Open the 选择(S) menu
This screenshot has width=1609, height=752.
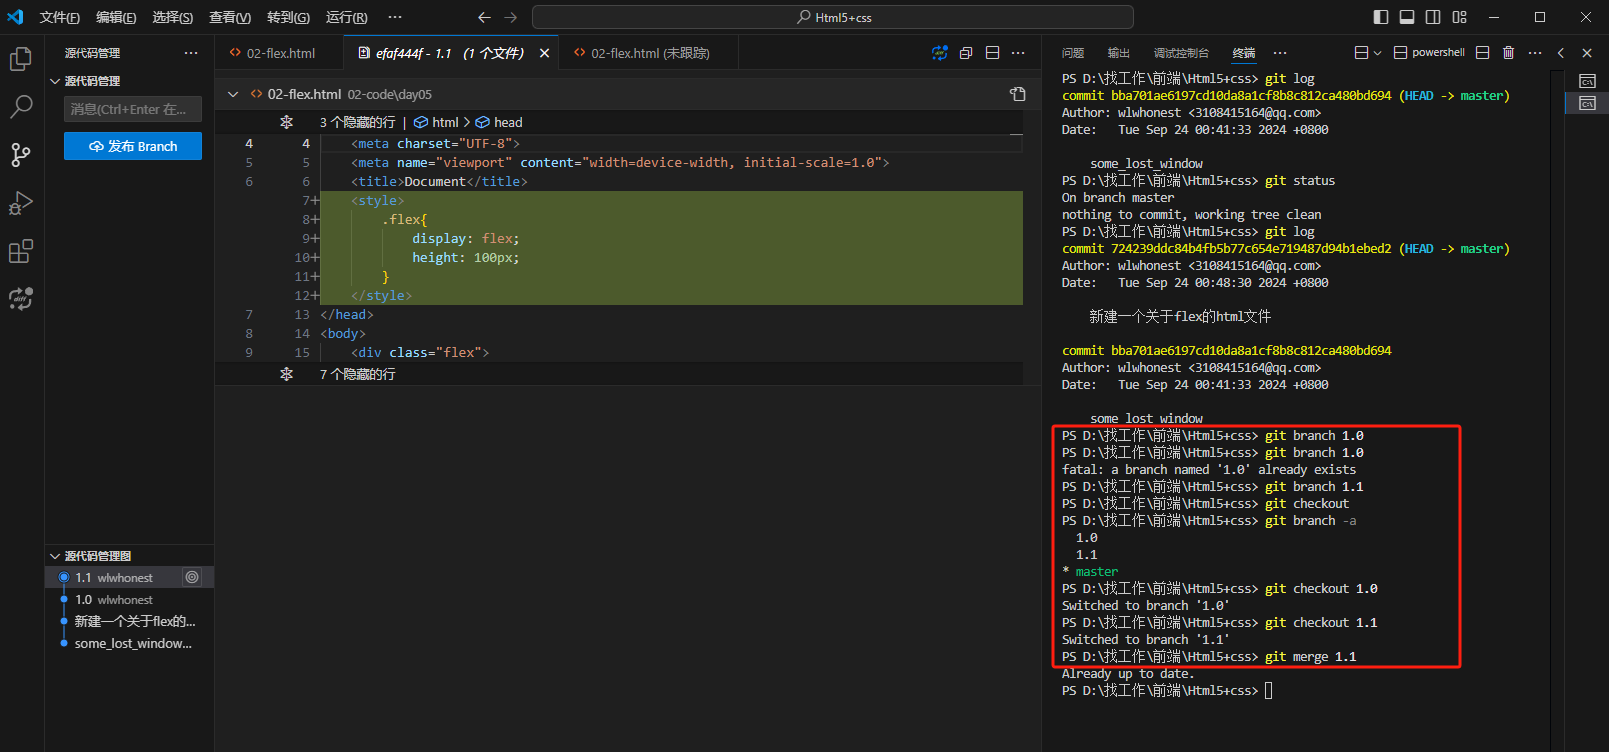coord(173,17)
